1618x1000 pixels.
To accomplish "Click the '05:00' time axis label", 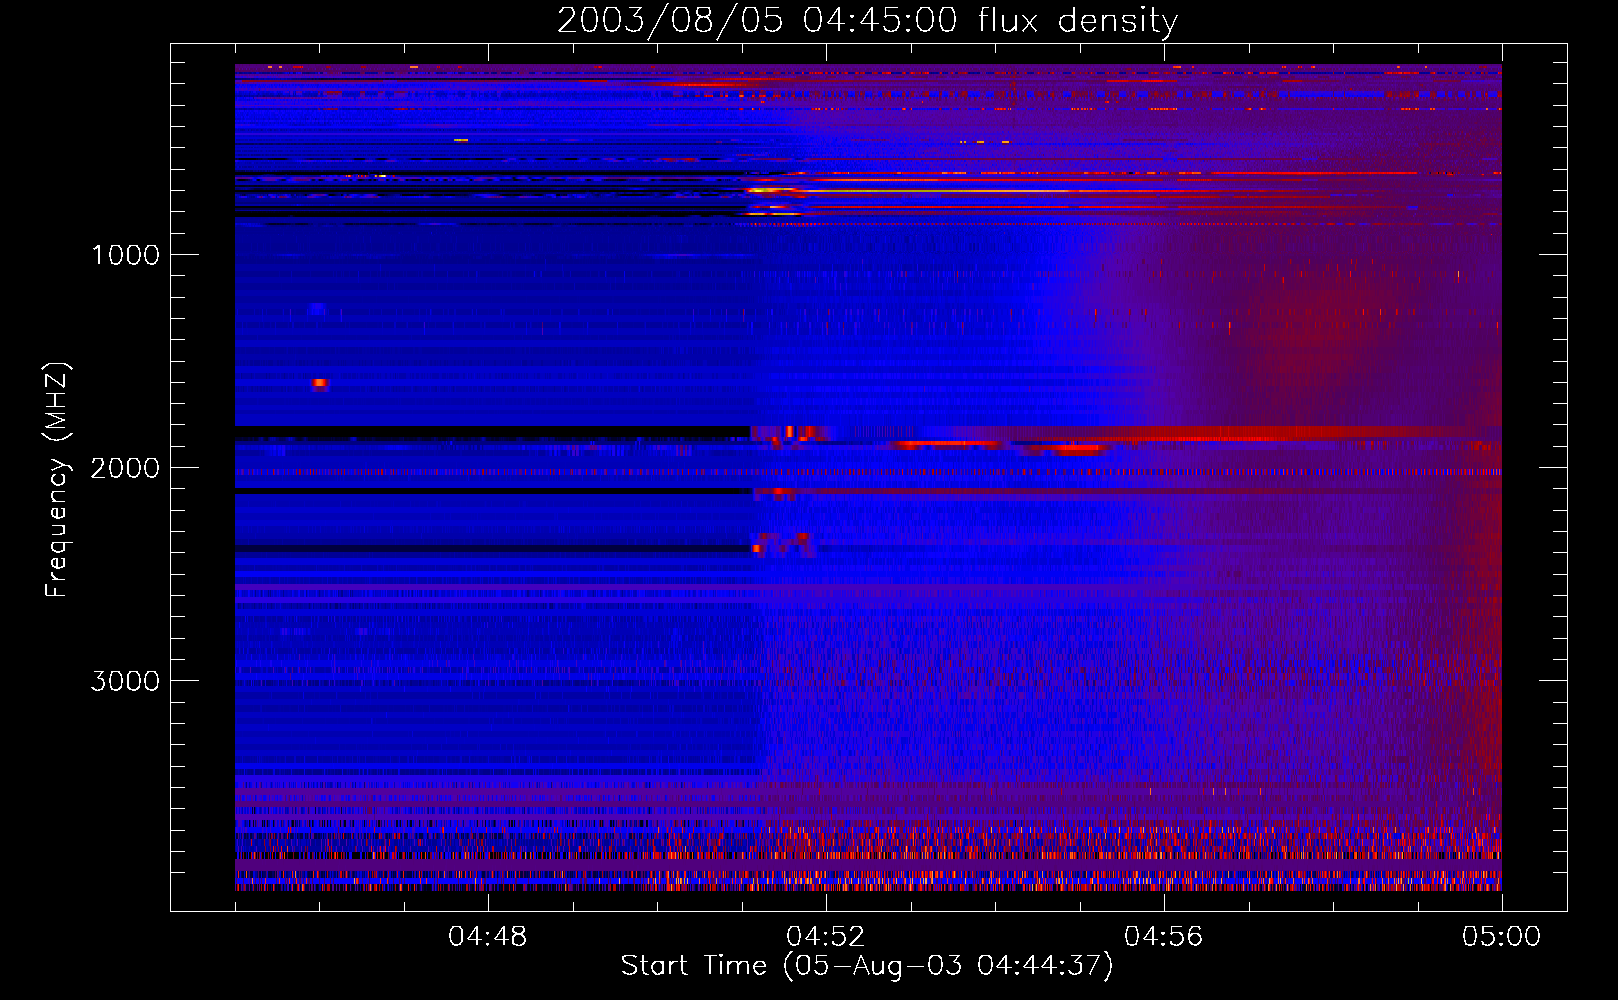I will click(1501, 937).
